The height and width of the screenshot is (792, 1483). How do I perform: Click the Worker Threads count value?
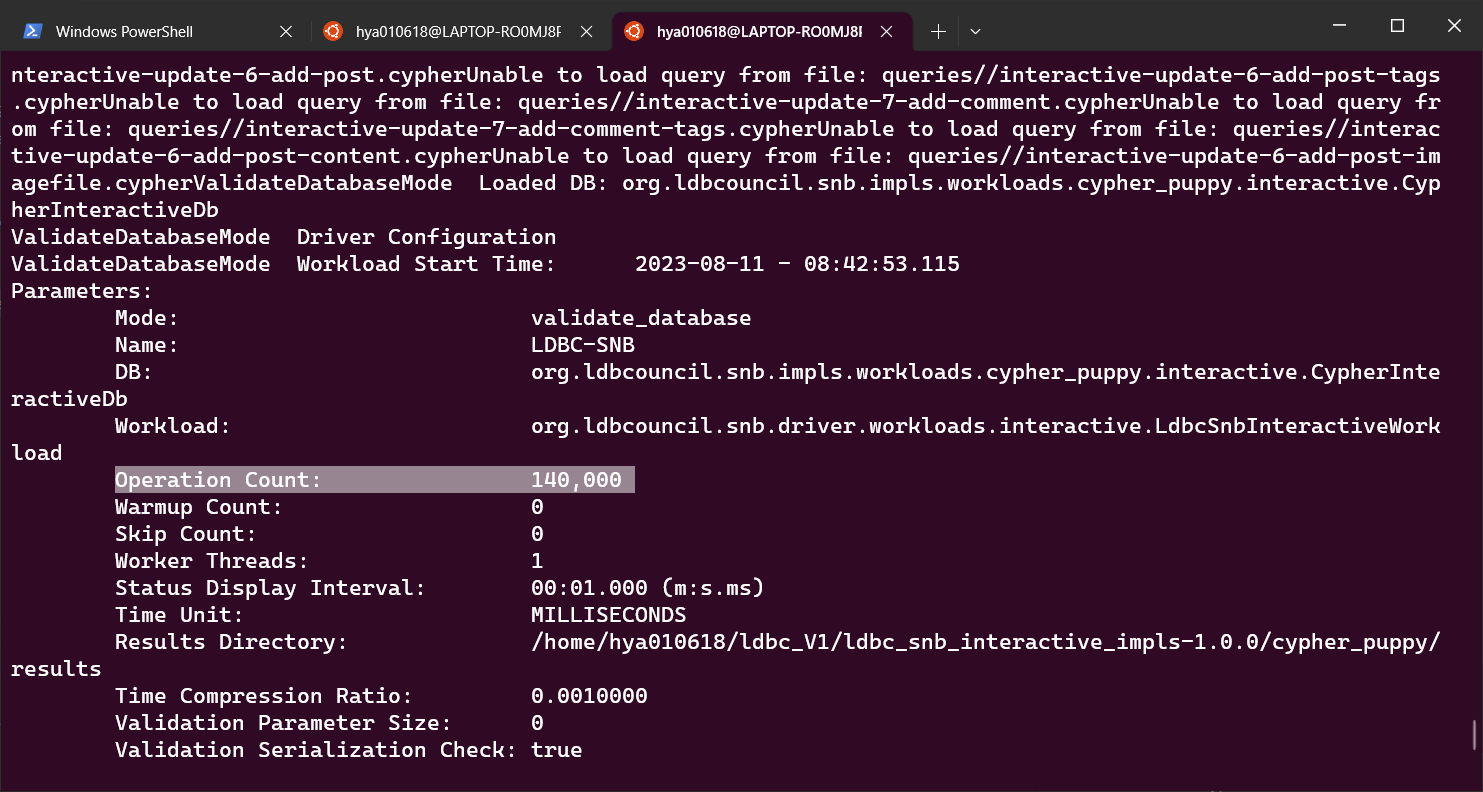pyautogui.click(x=537, y=560)
